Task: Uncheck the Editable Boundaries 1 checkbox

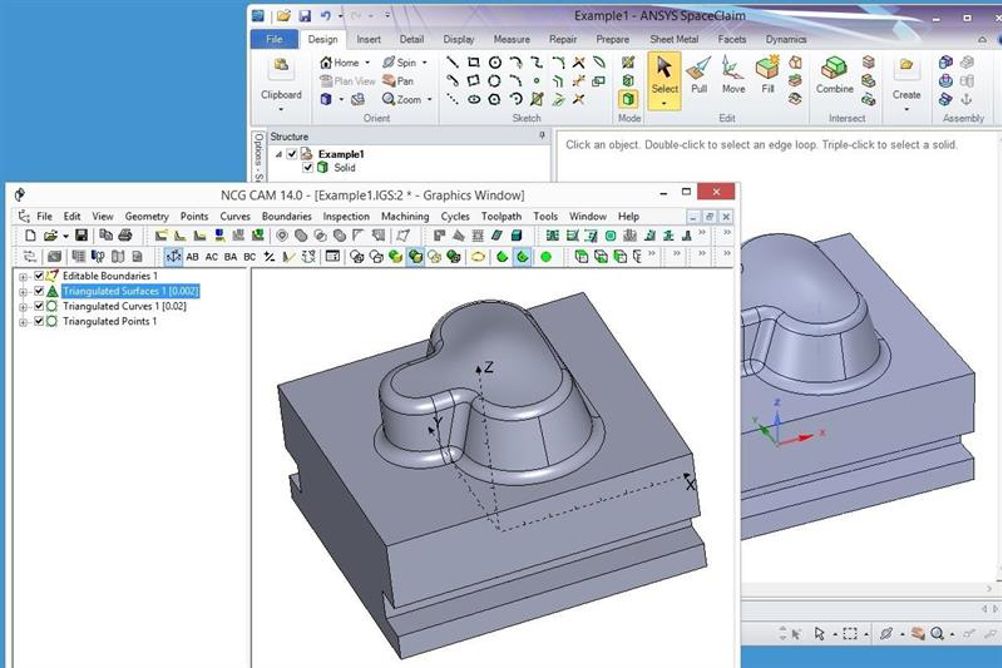Action: pos(39,276)
